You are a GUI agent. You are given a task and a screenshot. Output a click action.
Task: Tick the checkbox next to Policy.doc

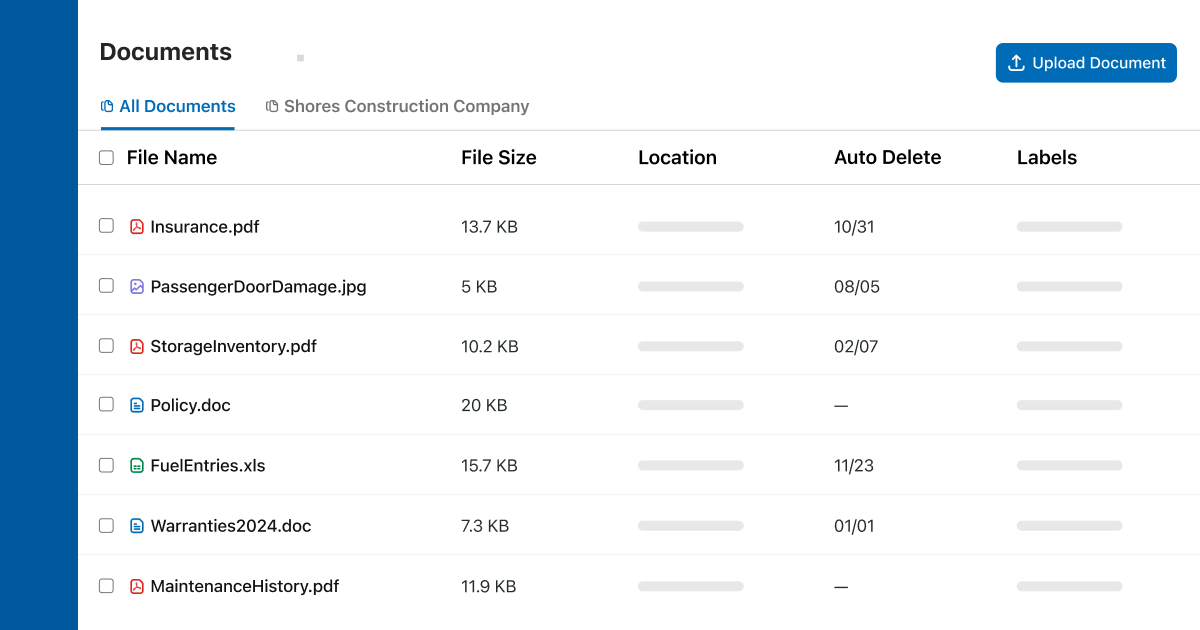[106, 405]
